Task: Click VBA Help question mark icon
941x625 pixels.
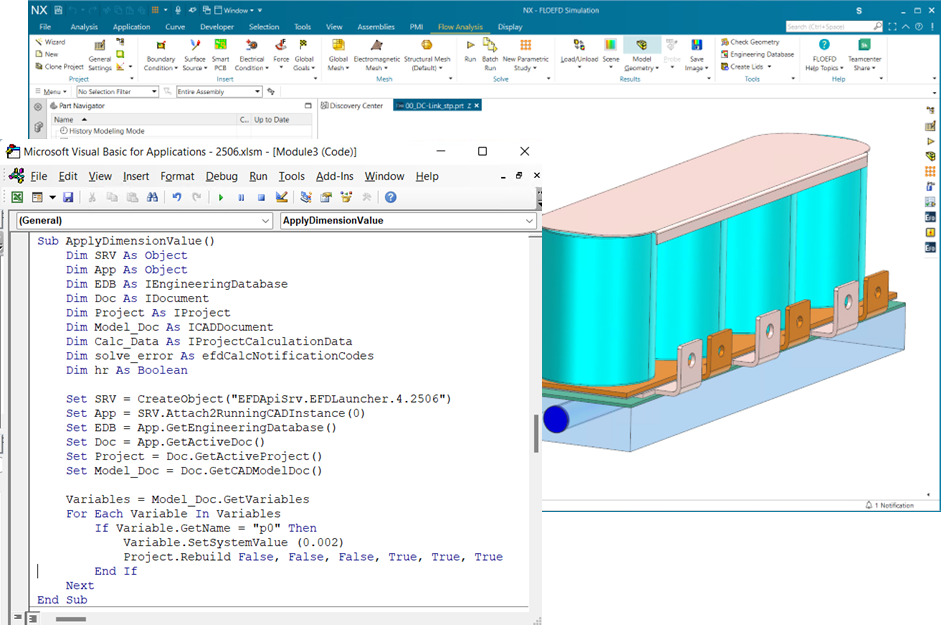Action: click(391, 197)
